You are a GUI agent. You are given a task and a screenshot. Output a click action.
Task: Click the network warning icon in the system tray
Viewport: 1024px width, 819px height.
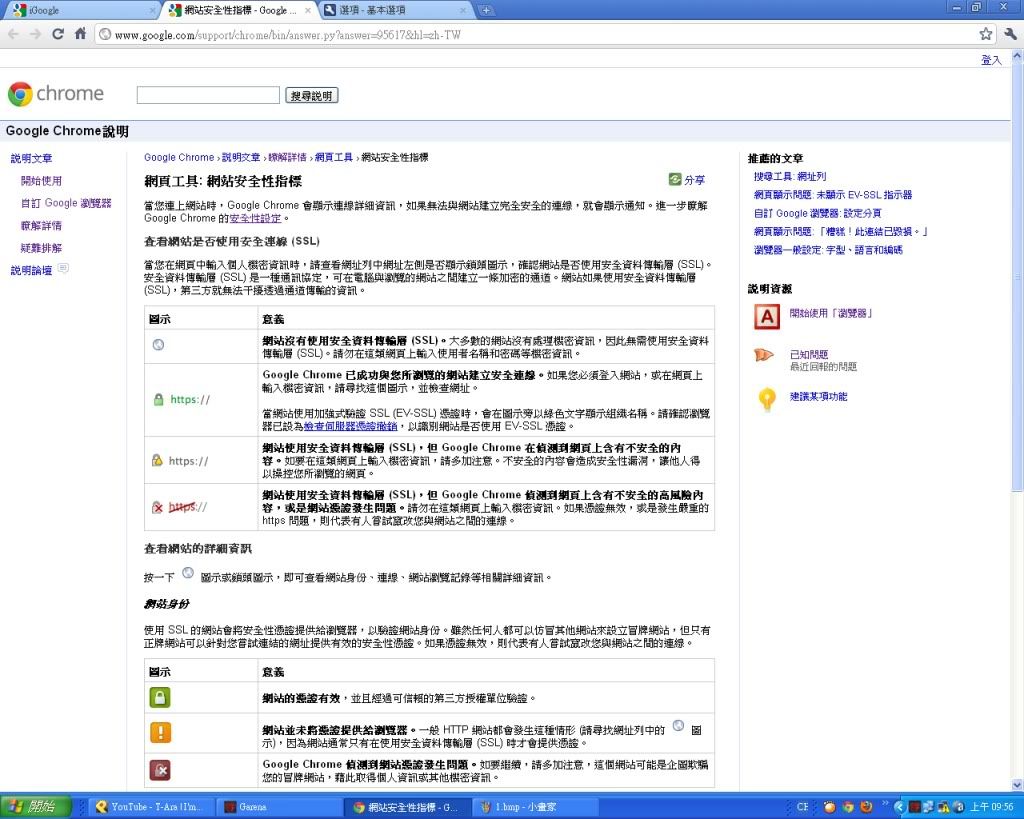coord(944,807)
